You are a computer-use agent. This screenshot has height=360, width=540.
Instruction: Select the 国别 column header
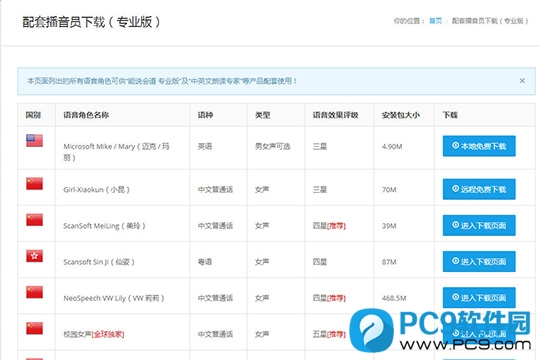(x=33, y=115)
